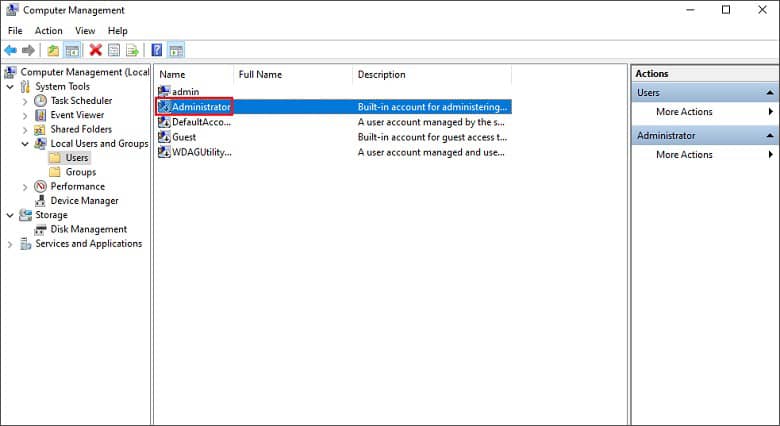Click the Device Manager icon
The height and width of the screenshot is (426, 780).
click(40, 201)
